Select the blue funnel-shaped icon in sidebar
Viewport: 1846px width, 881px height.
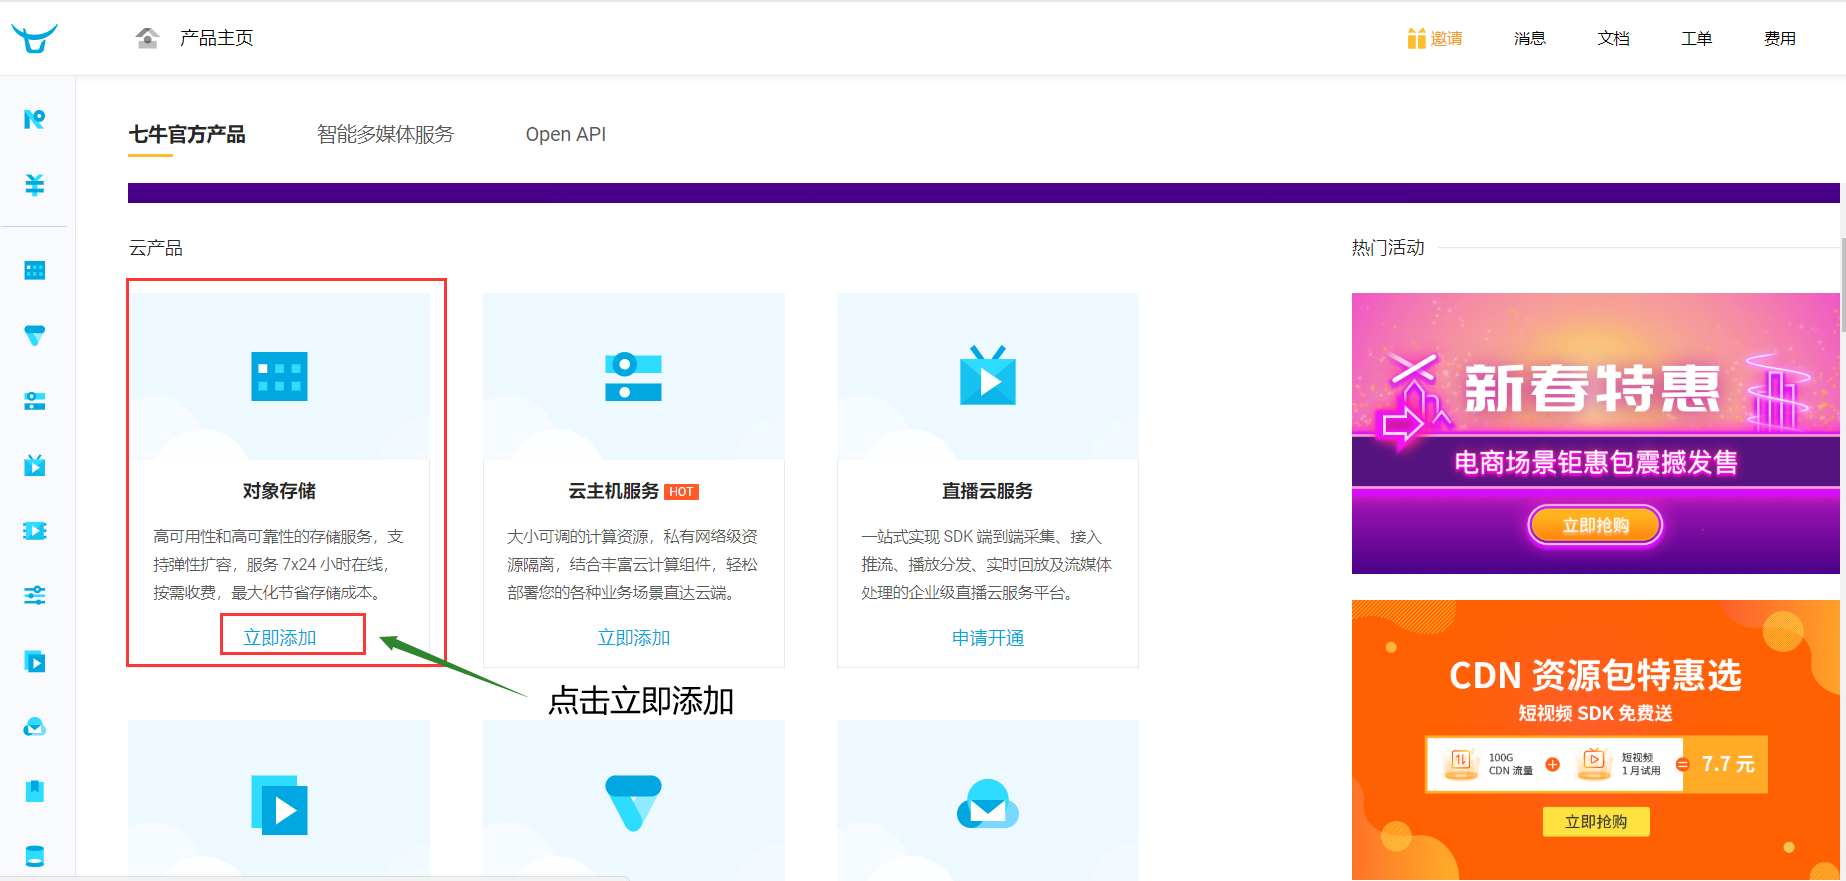coord(35,336)
